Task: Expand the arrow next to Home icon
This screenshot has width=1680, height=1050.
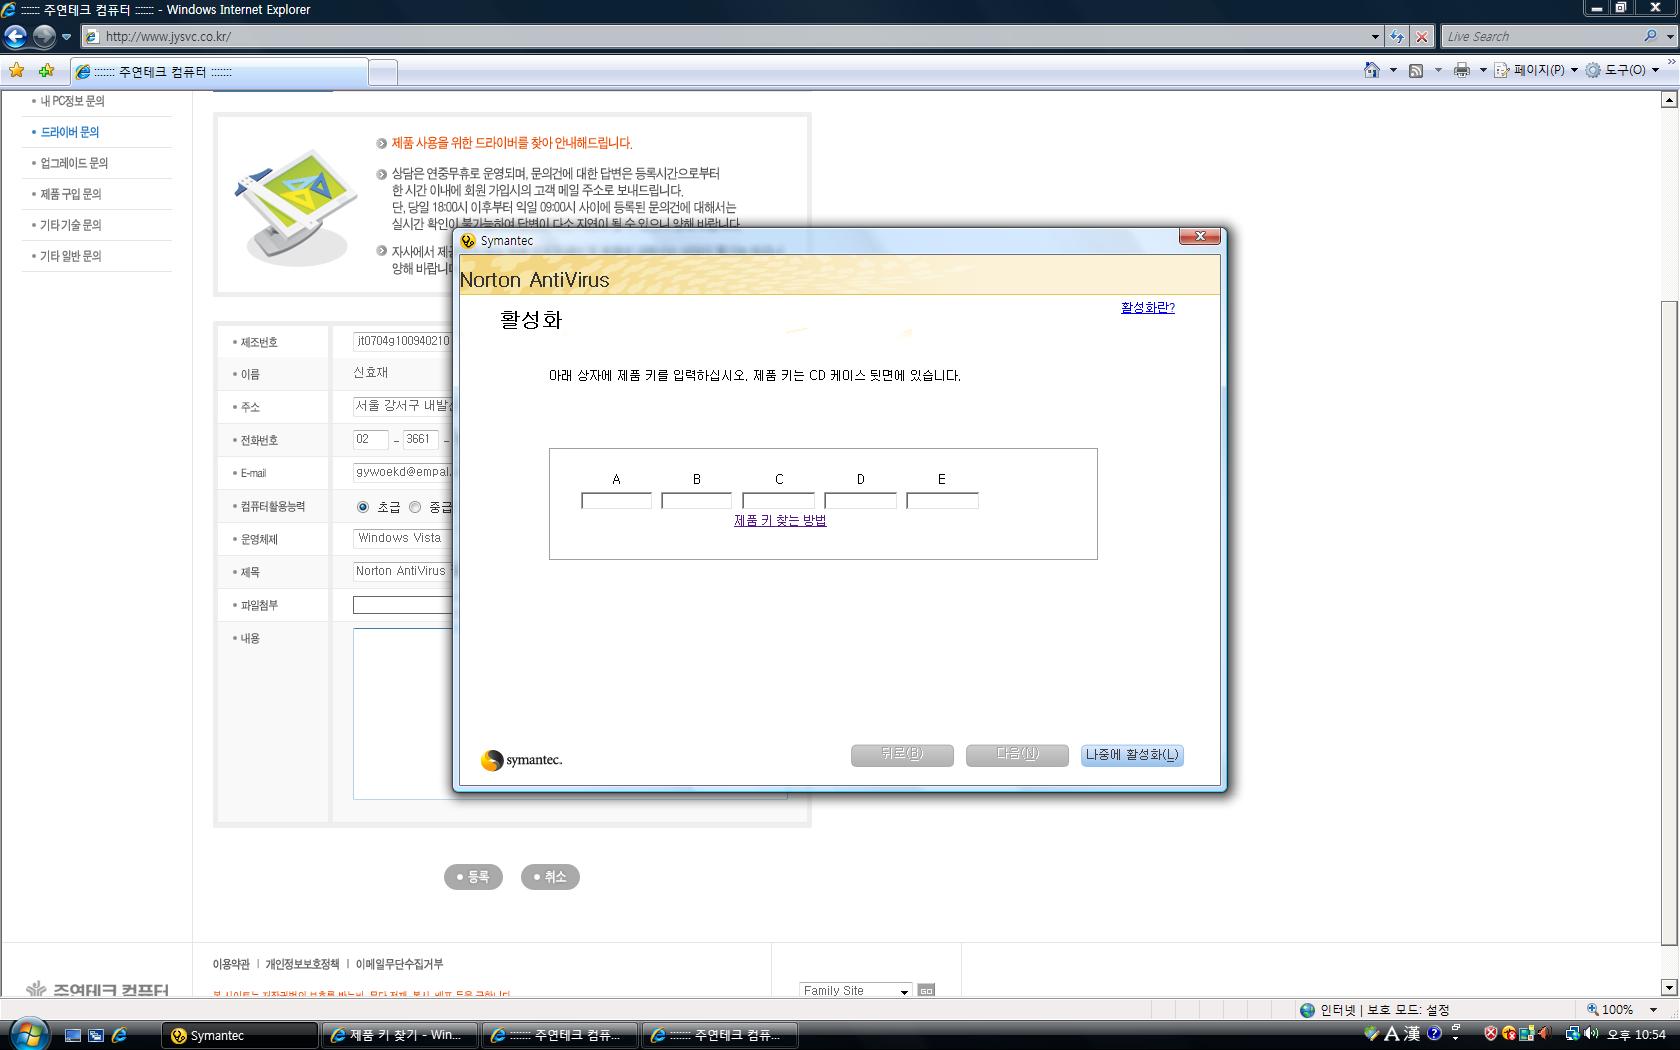Action: pyautogui.click(x=1393, y=71)
